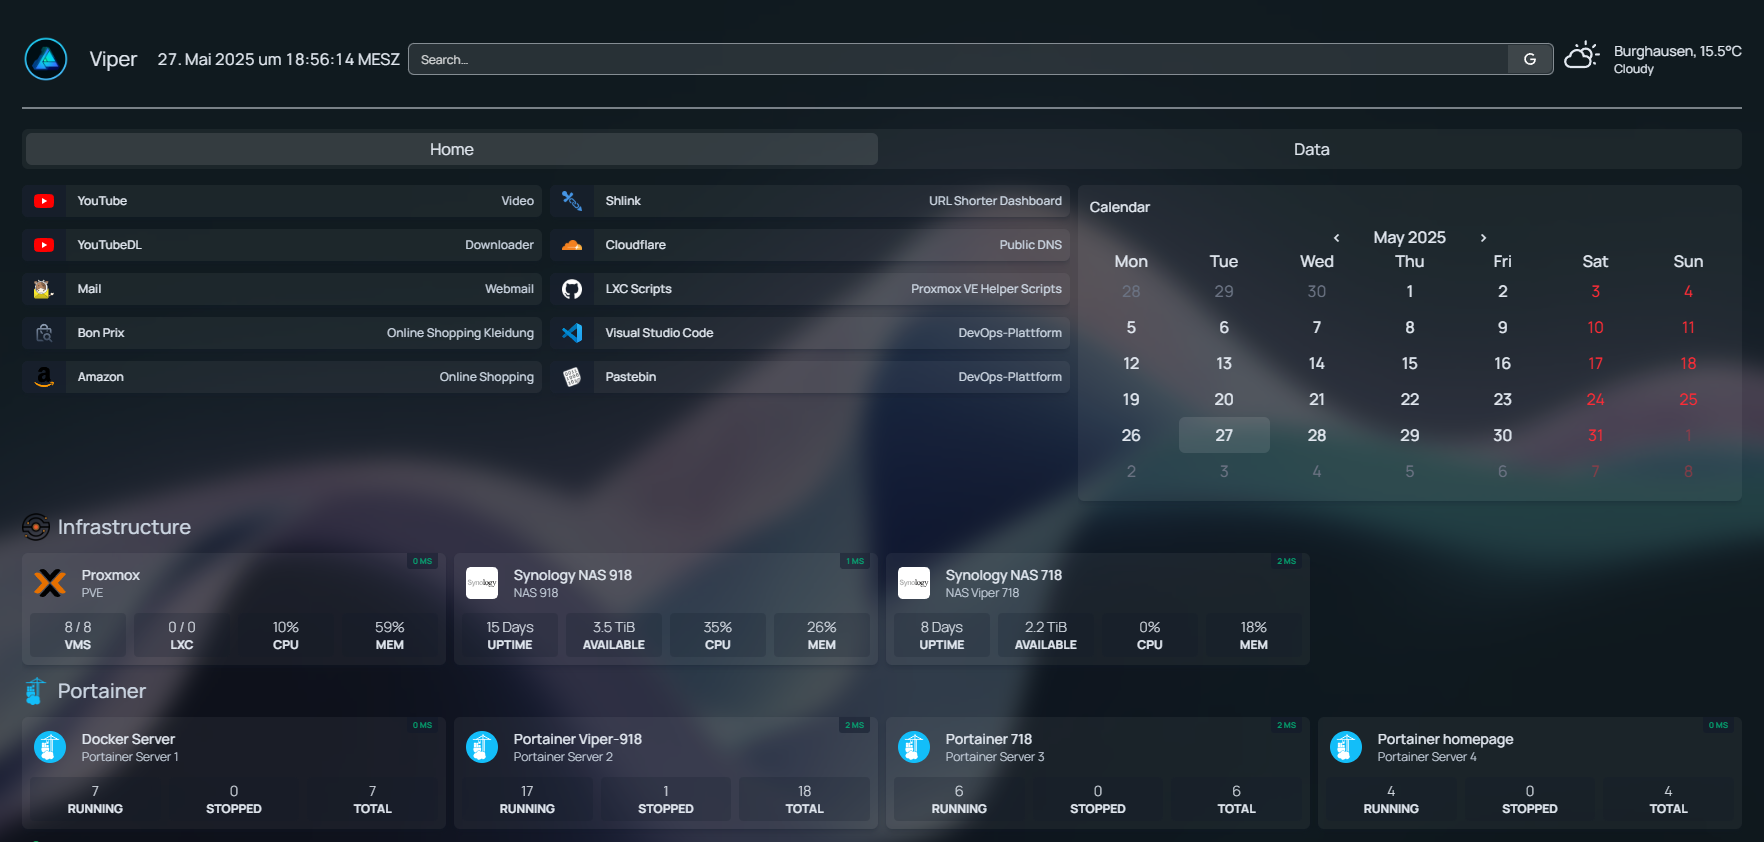Focus the Search input field
Screen dimensions: 1764x842
[x=958, y=59]
